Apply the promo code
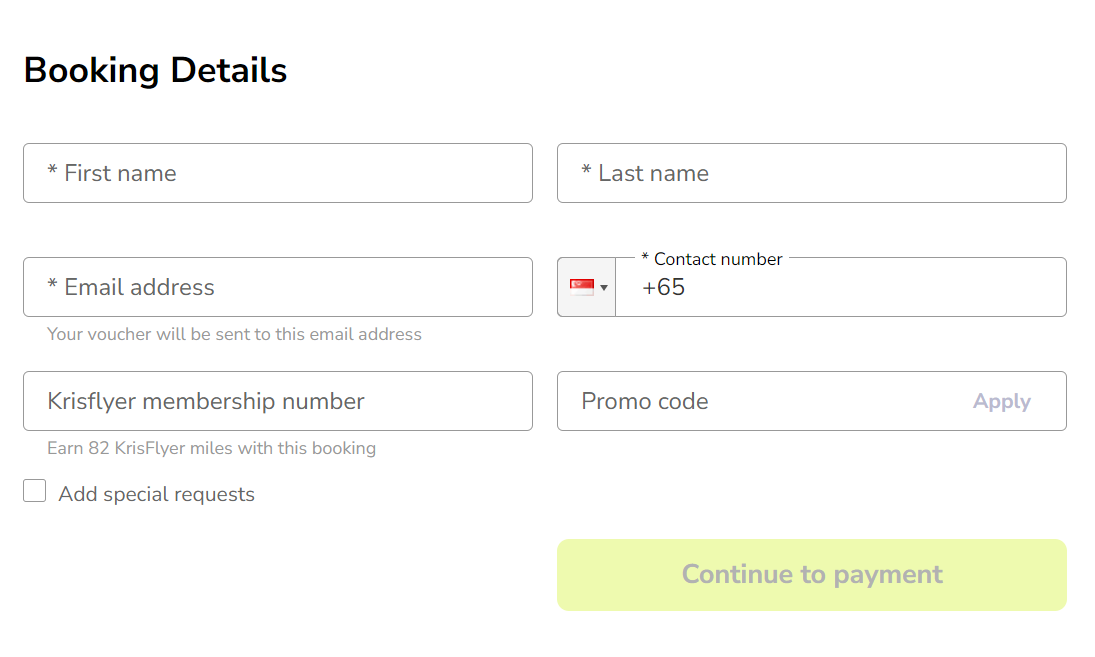Image resolution: width=1095 pixels, height=657 pixels. pos(1001,401)
